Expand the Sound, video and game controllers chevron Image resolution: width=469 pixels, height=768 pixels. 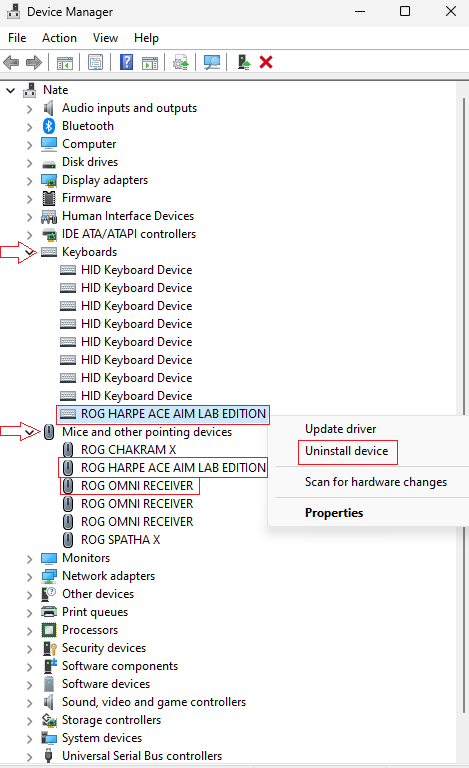pos(29,703)
